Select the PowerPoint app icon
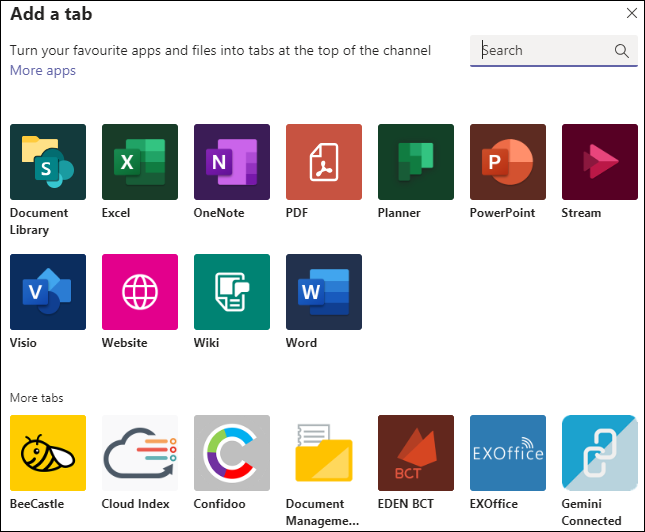Image resolution: width=645 pixels, height=532 pixels. 508,162
